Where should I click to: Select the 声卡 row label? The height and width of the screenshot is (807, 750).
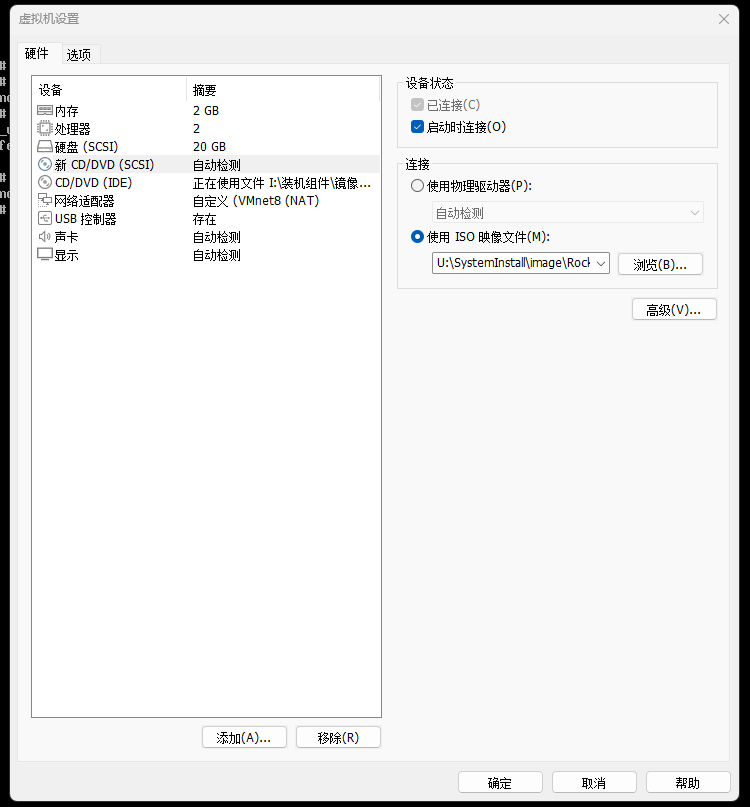click(67, 237)
